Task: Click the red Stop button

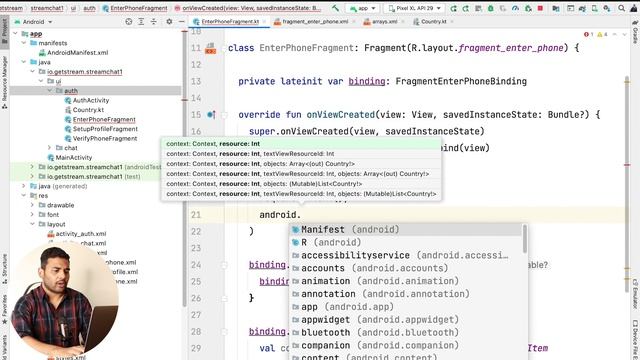Action: 540,8
